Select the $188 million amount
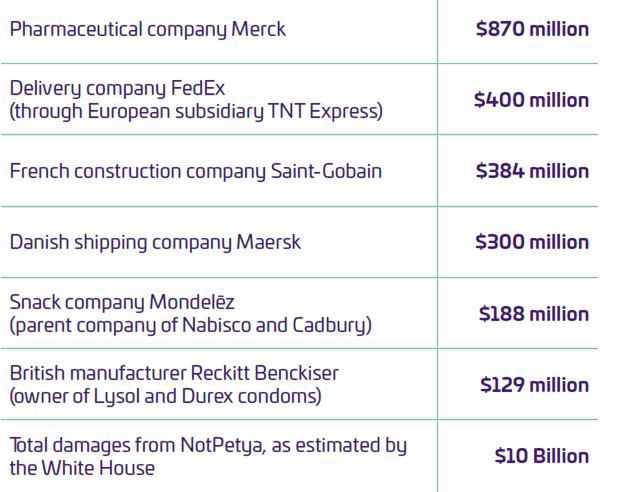 [534, 314]
